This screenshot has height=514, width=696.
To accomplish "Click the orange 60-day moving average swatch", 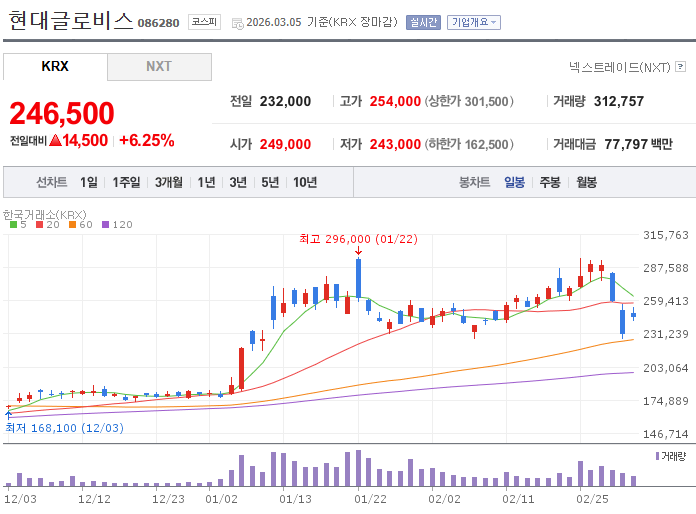I will click(72, 225).
